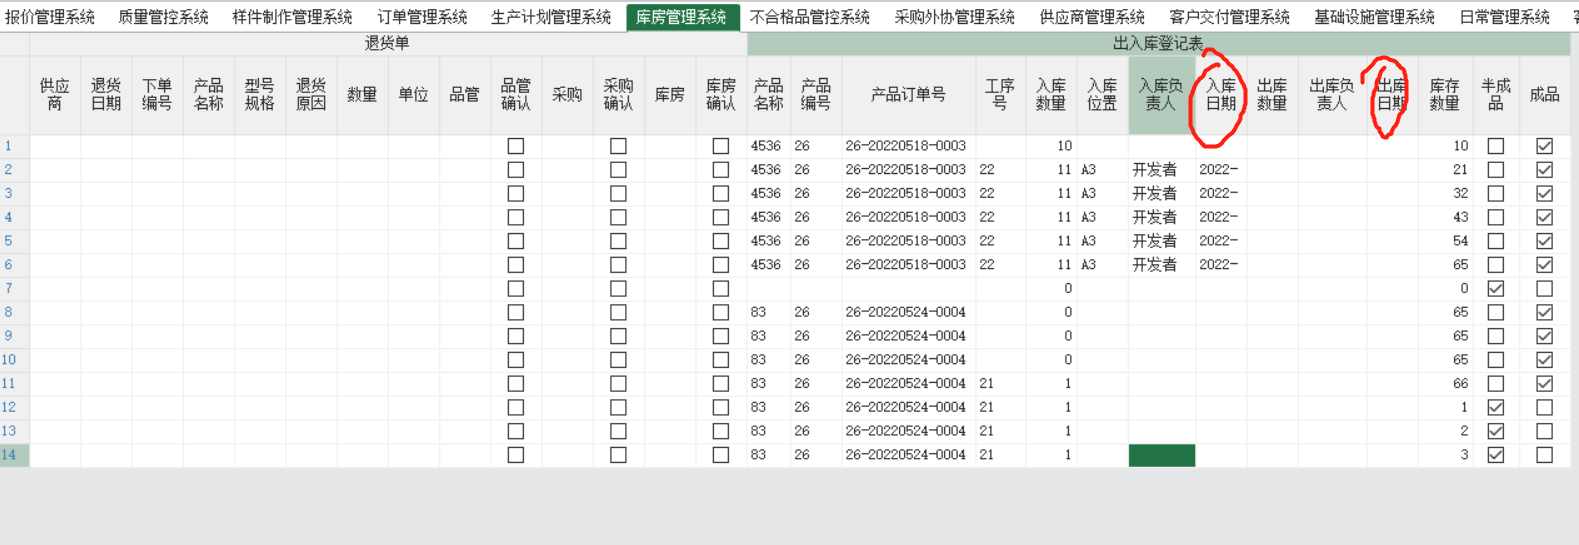Enable the 采购确认 checkbox in row 10
This screenshot has height=545, width=1579.
[x=618, y=360]
